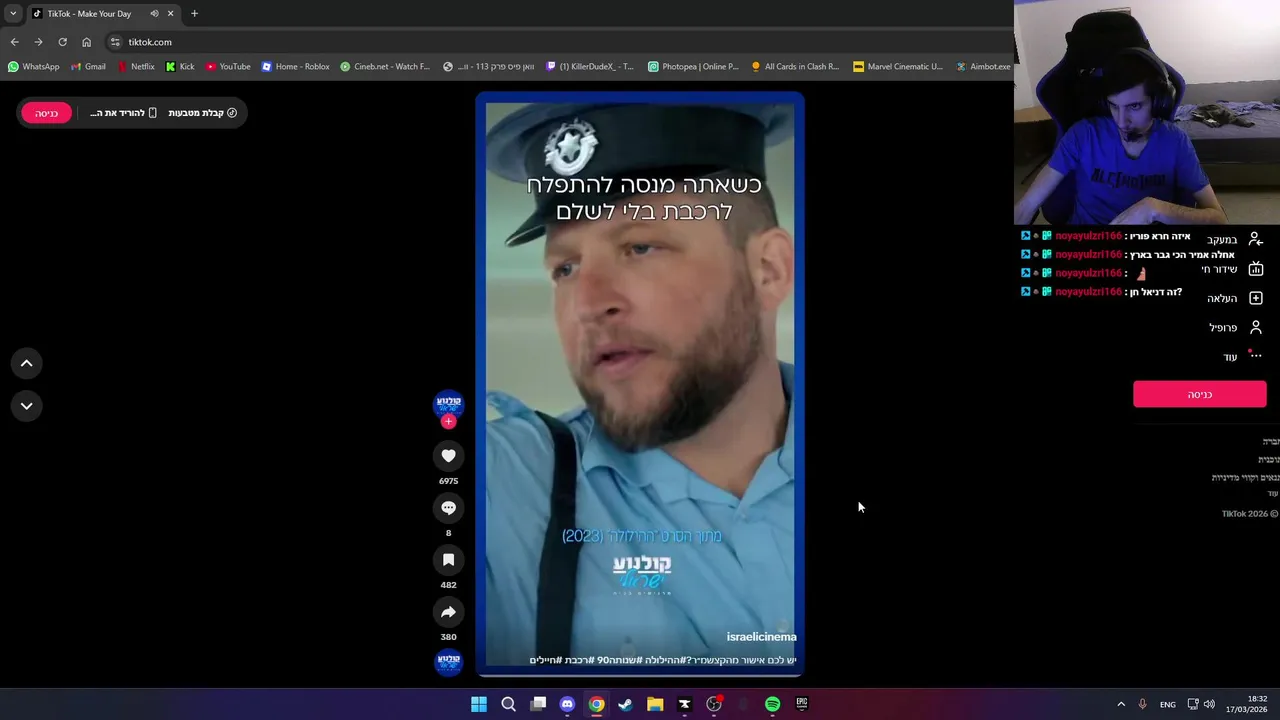The image size is (1280, 720).
Task: Click the live TV icon in the sidebar
Action: [1256, 269]
